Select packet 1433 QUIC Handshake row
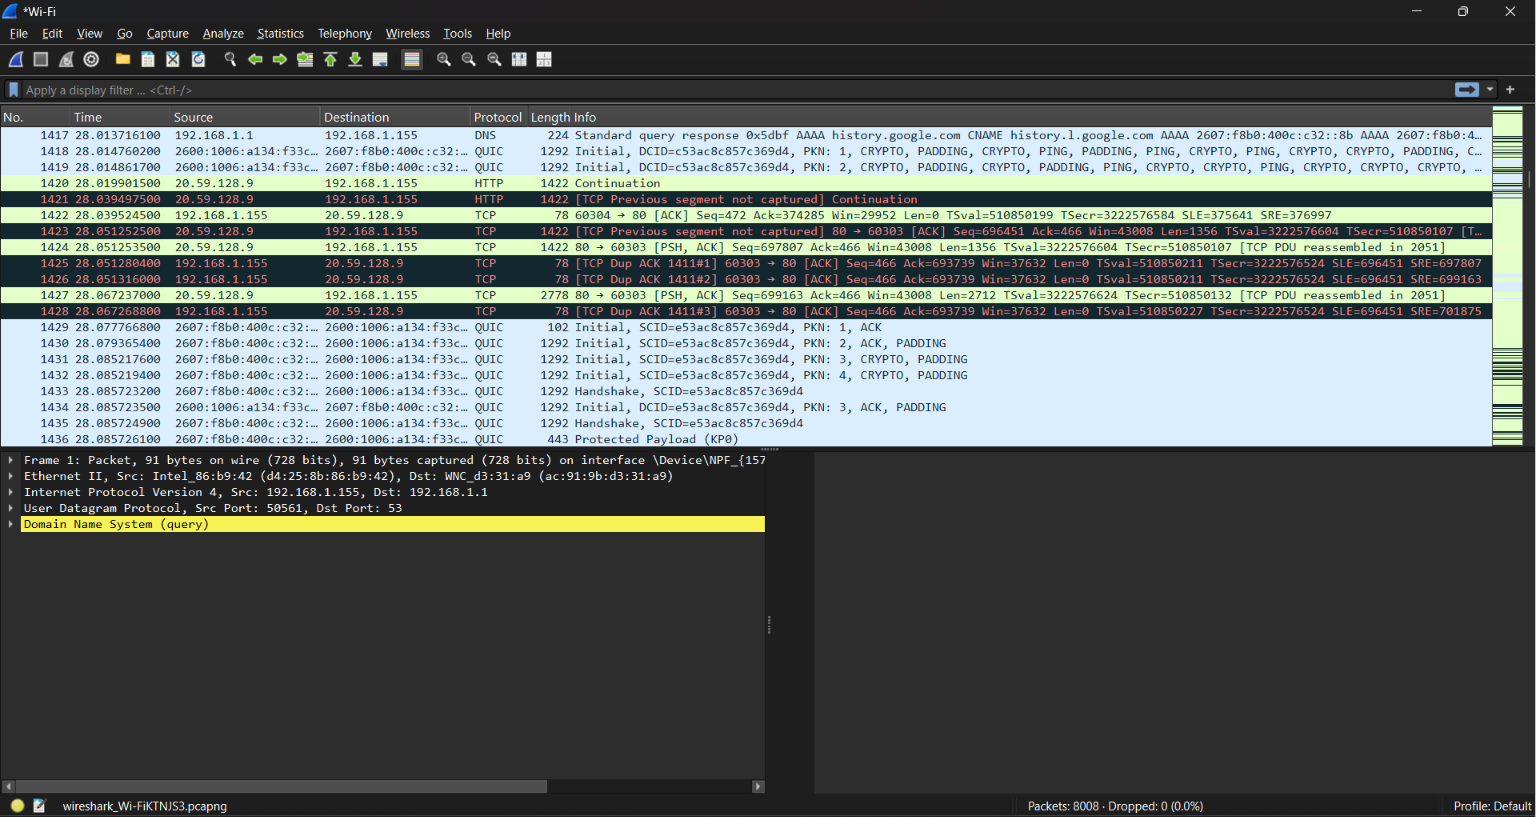Image resolution: width=1536 pixels, height=817 pixels. point(746,391)
